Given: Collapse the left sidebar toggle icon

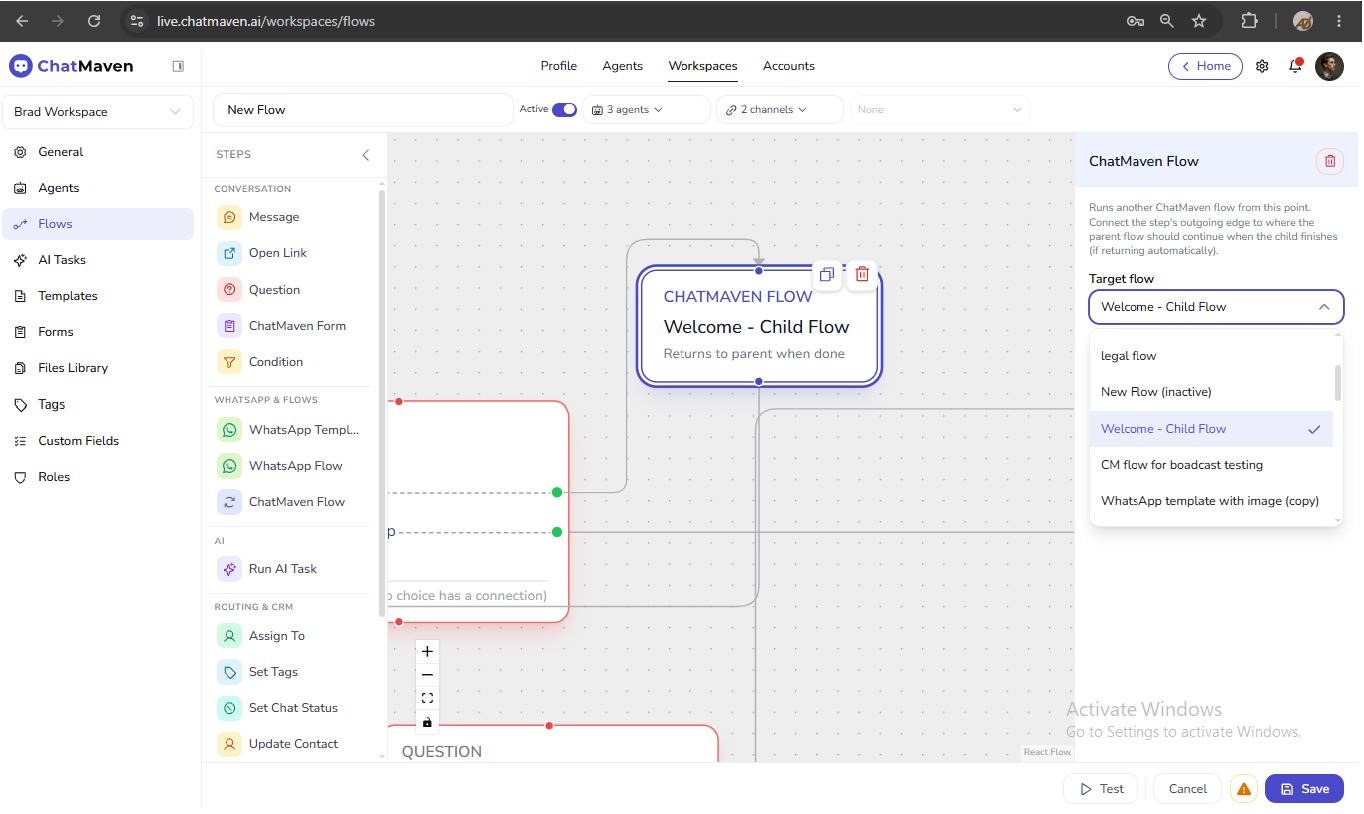Looking at the screenshot, I should 178,66.
